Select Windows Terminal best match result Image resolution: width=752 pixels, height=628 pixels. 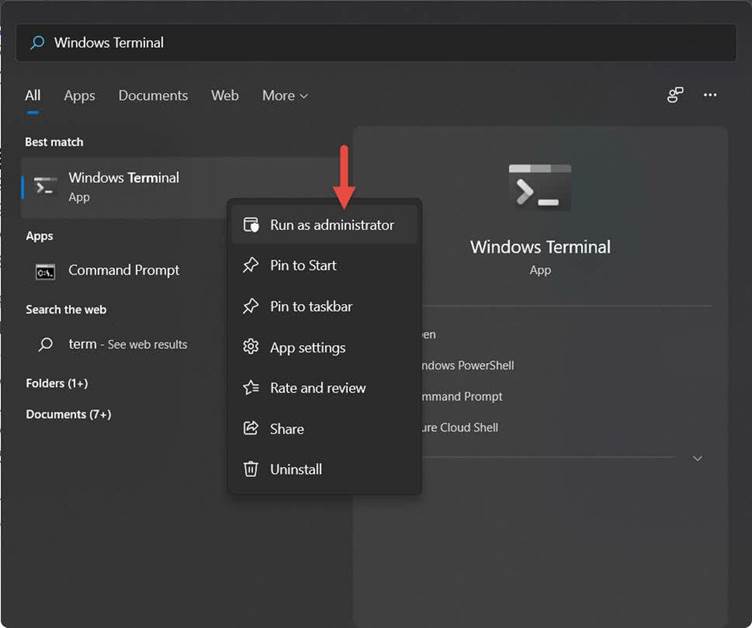click(x=125, y=187)
